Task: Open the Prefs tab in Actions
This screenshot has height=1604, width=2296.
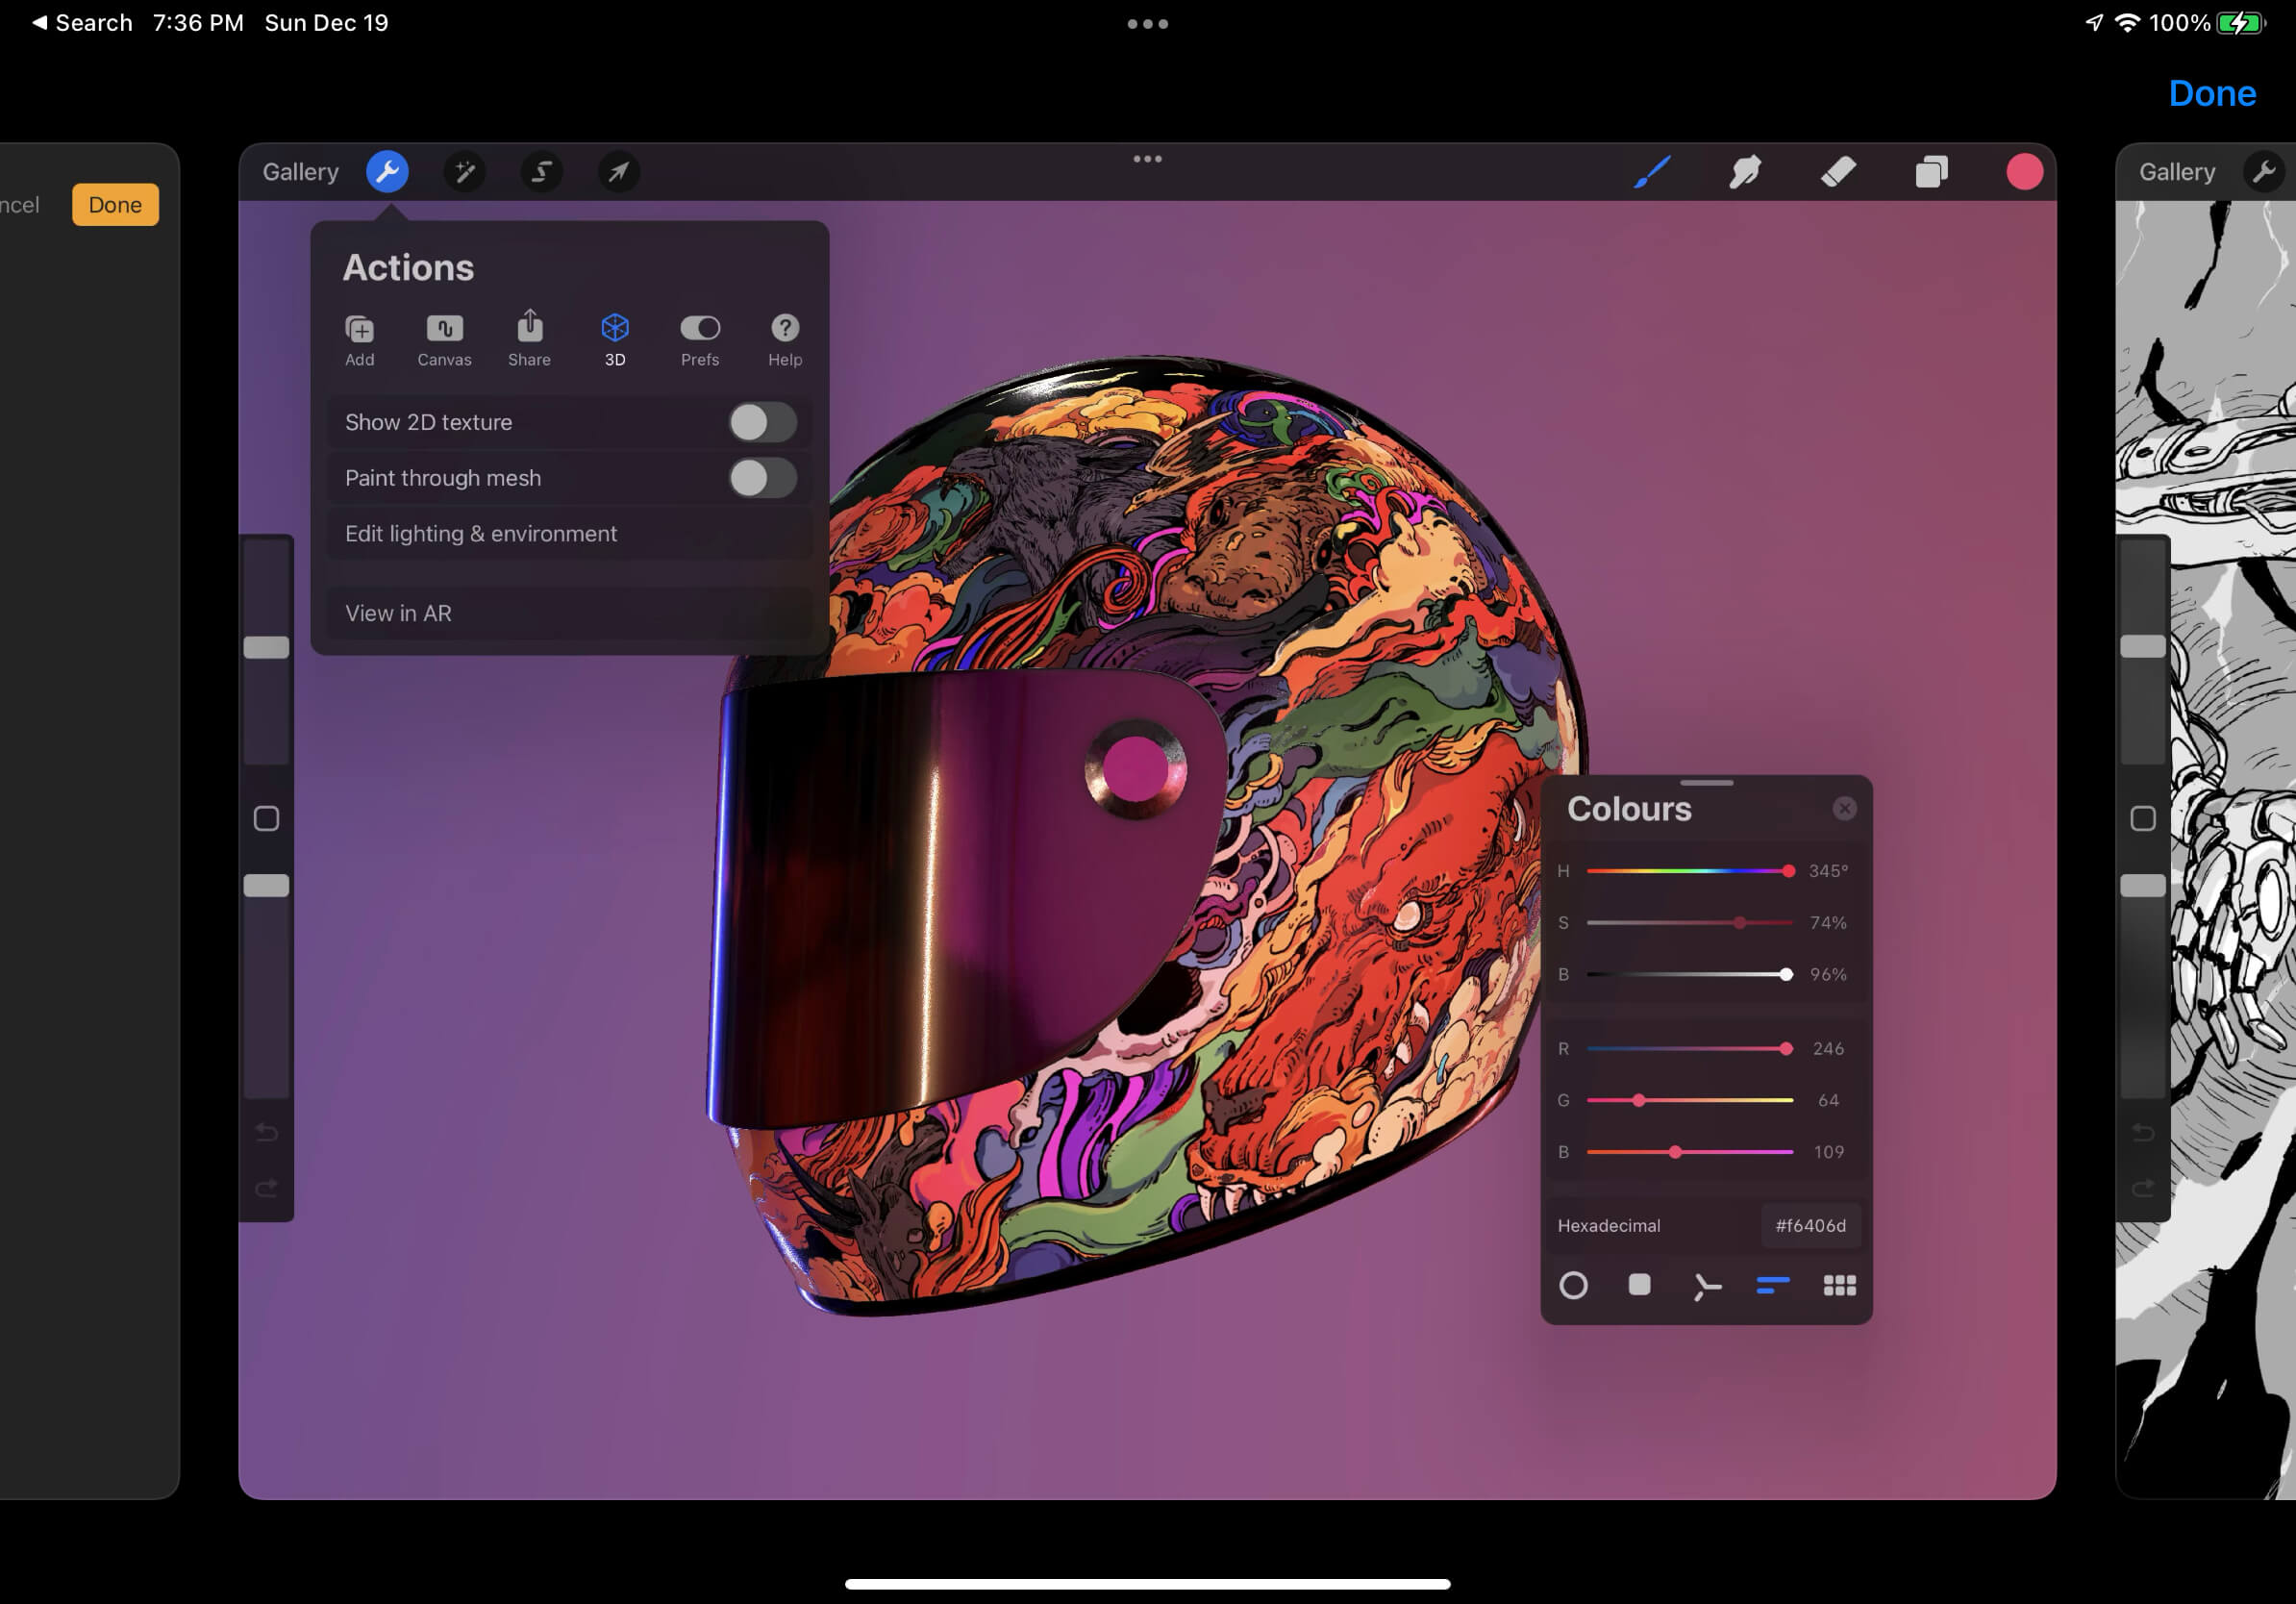Action: (700, 340)
